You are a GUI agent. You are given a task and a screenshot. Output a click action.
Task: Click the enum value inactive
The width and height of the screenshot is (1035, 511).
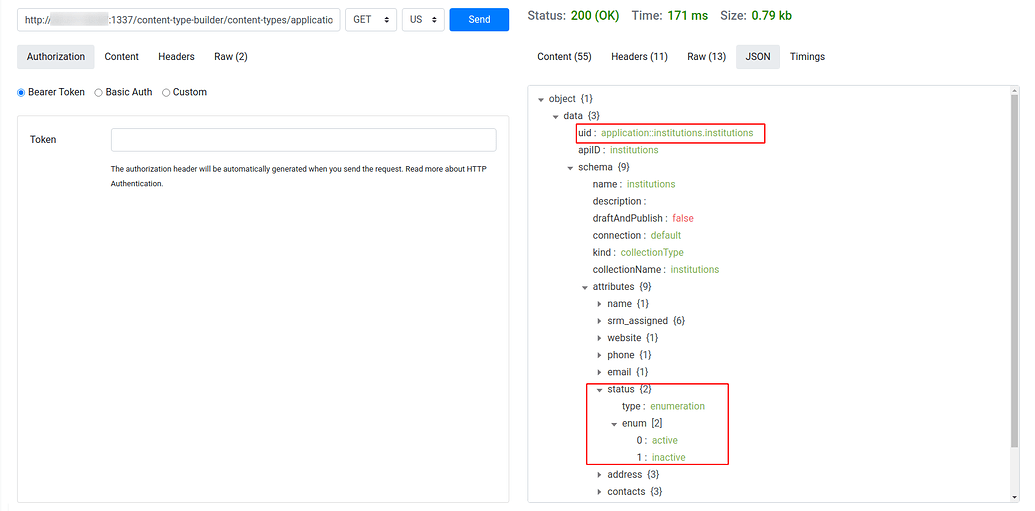tap(669, 458)
